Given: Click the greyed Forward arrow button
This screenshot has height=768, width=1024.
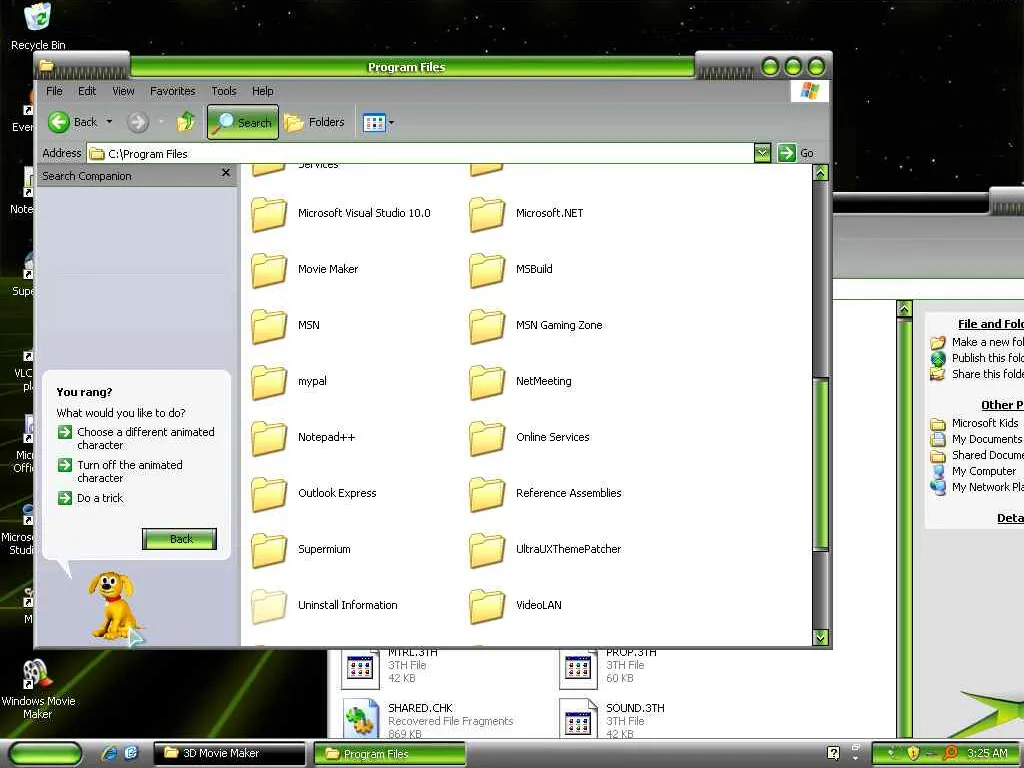Looking at the screenshot, I should pyautogui.click(x=138, y=122).
